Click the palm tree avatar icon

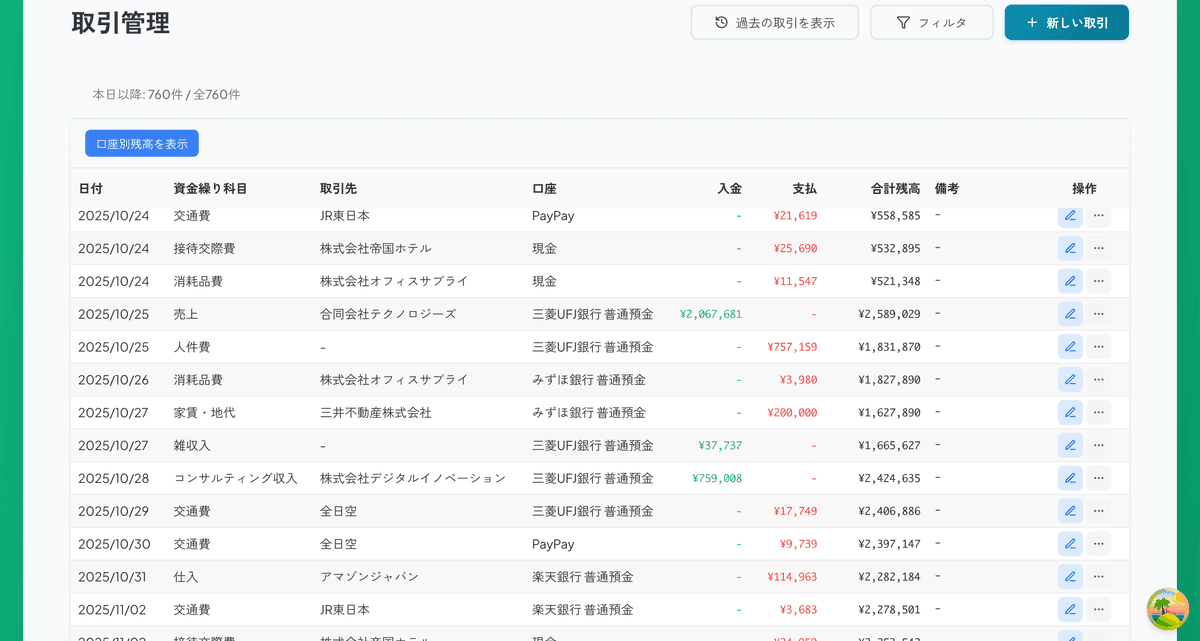click(1167, 609)
